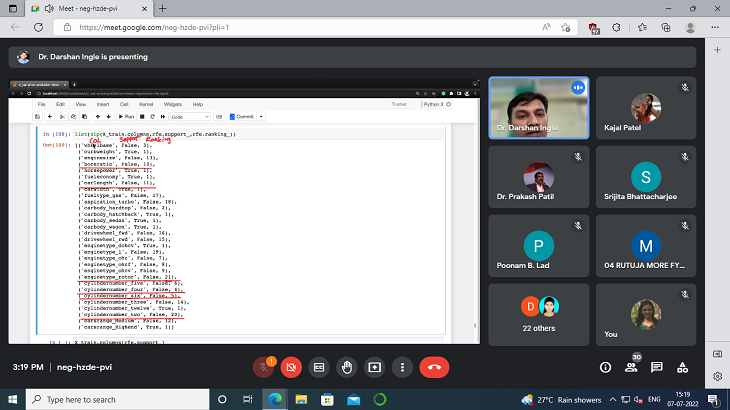The image size is (730, 410).
Task: Open the more options menu
Action: coord(404,367)
